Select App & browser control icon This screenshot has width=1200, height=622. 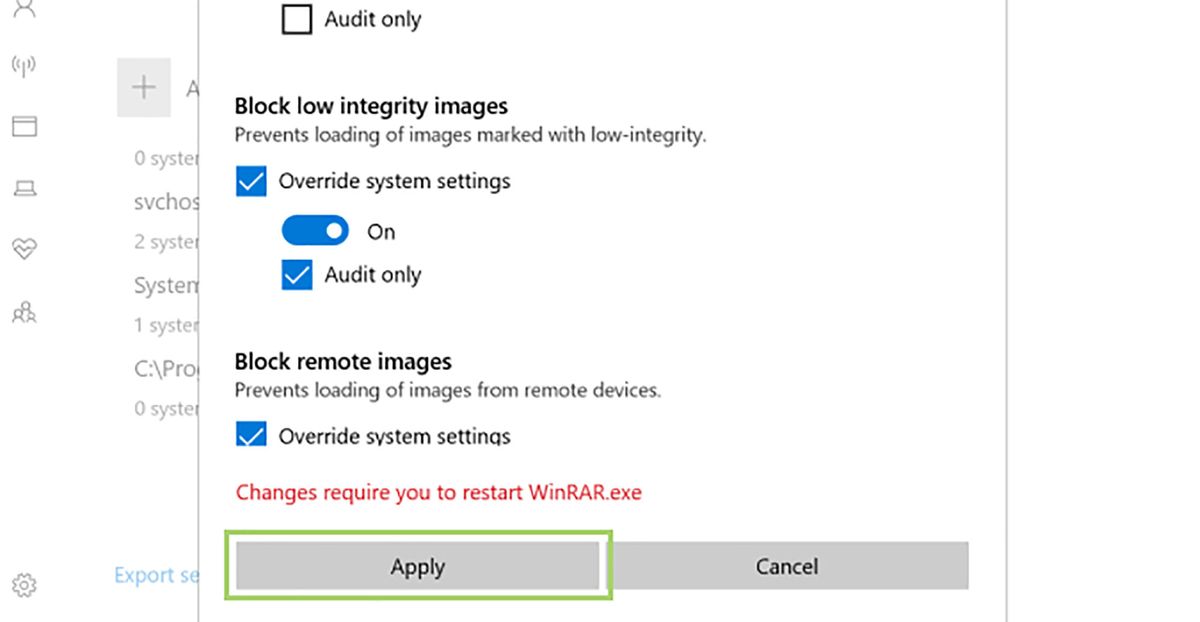coord(25,126)
